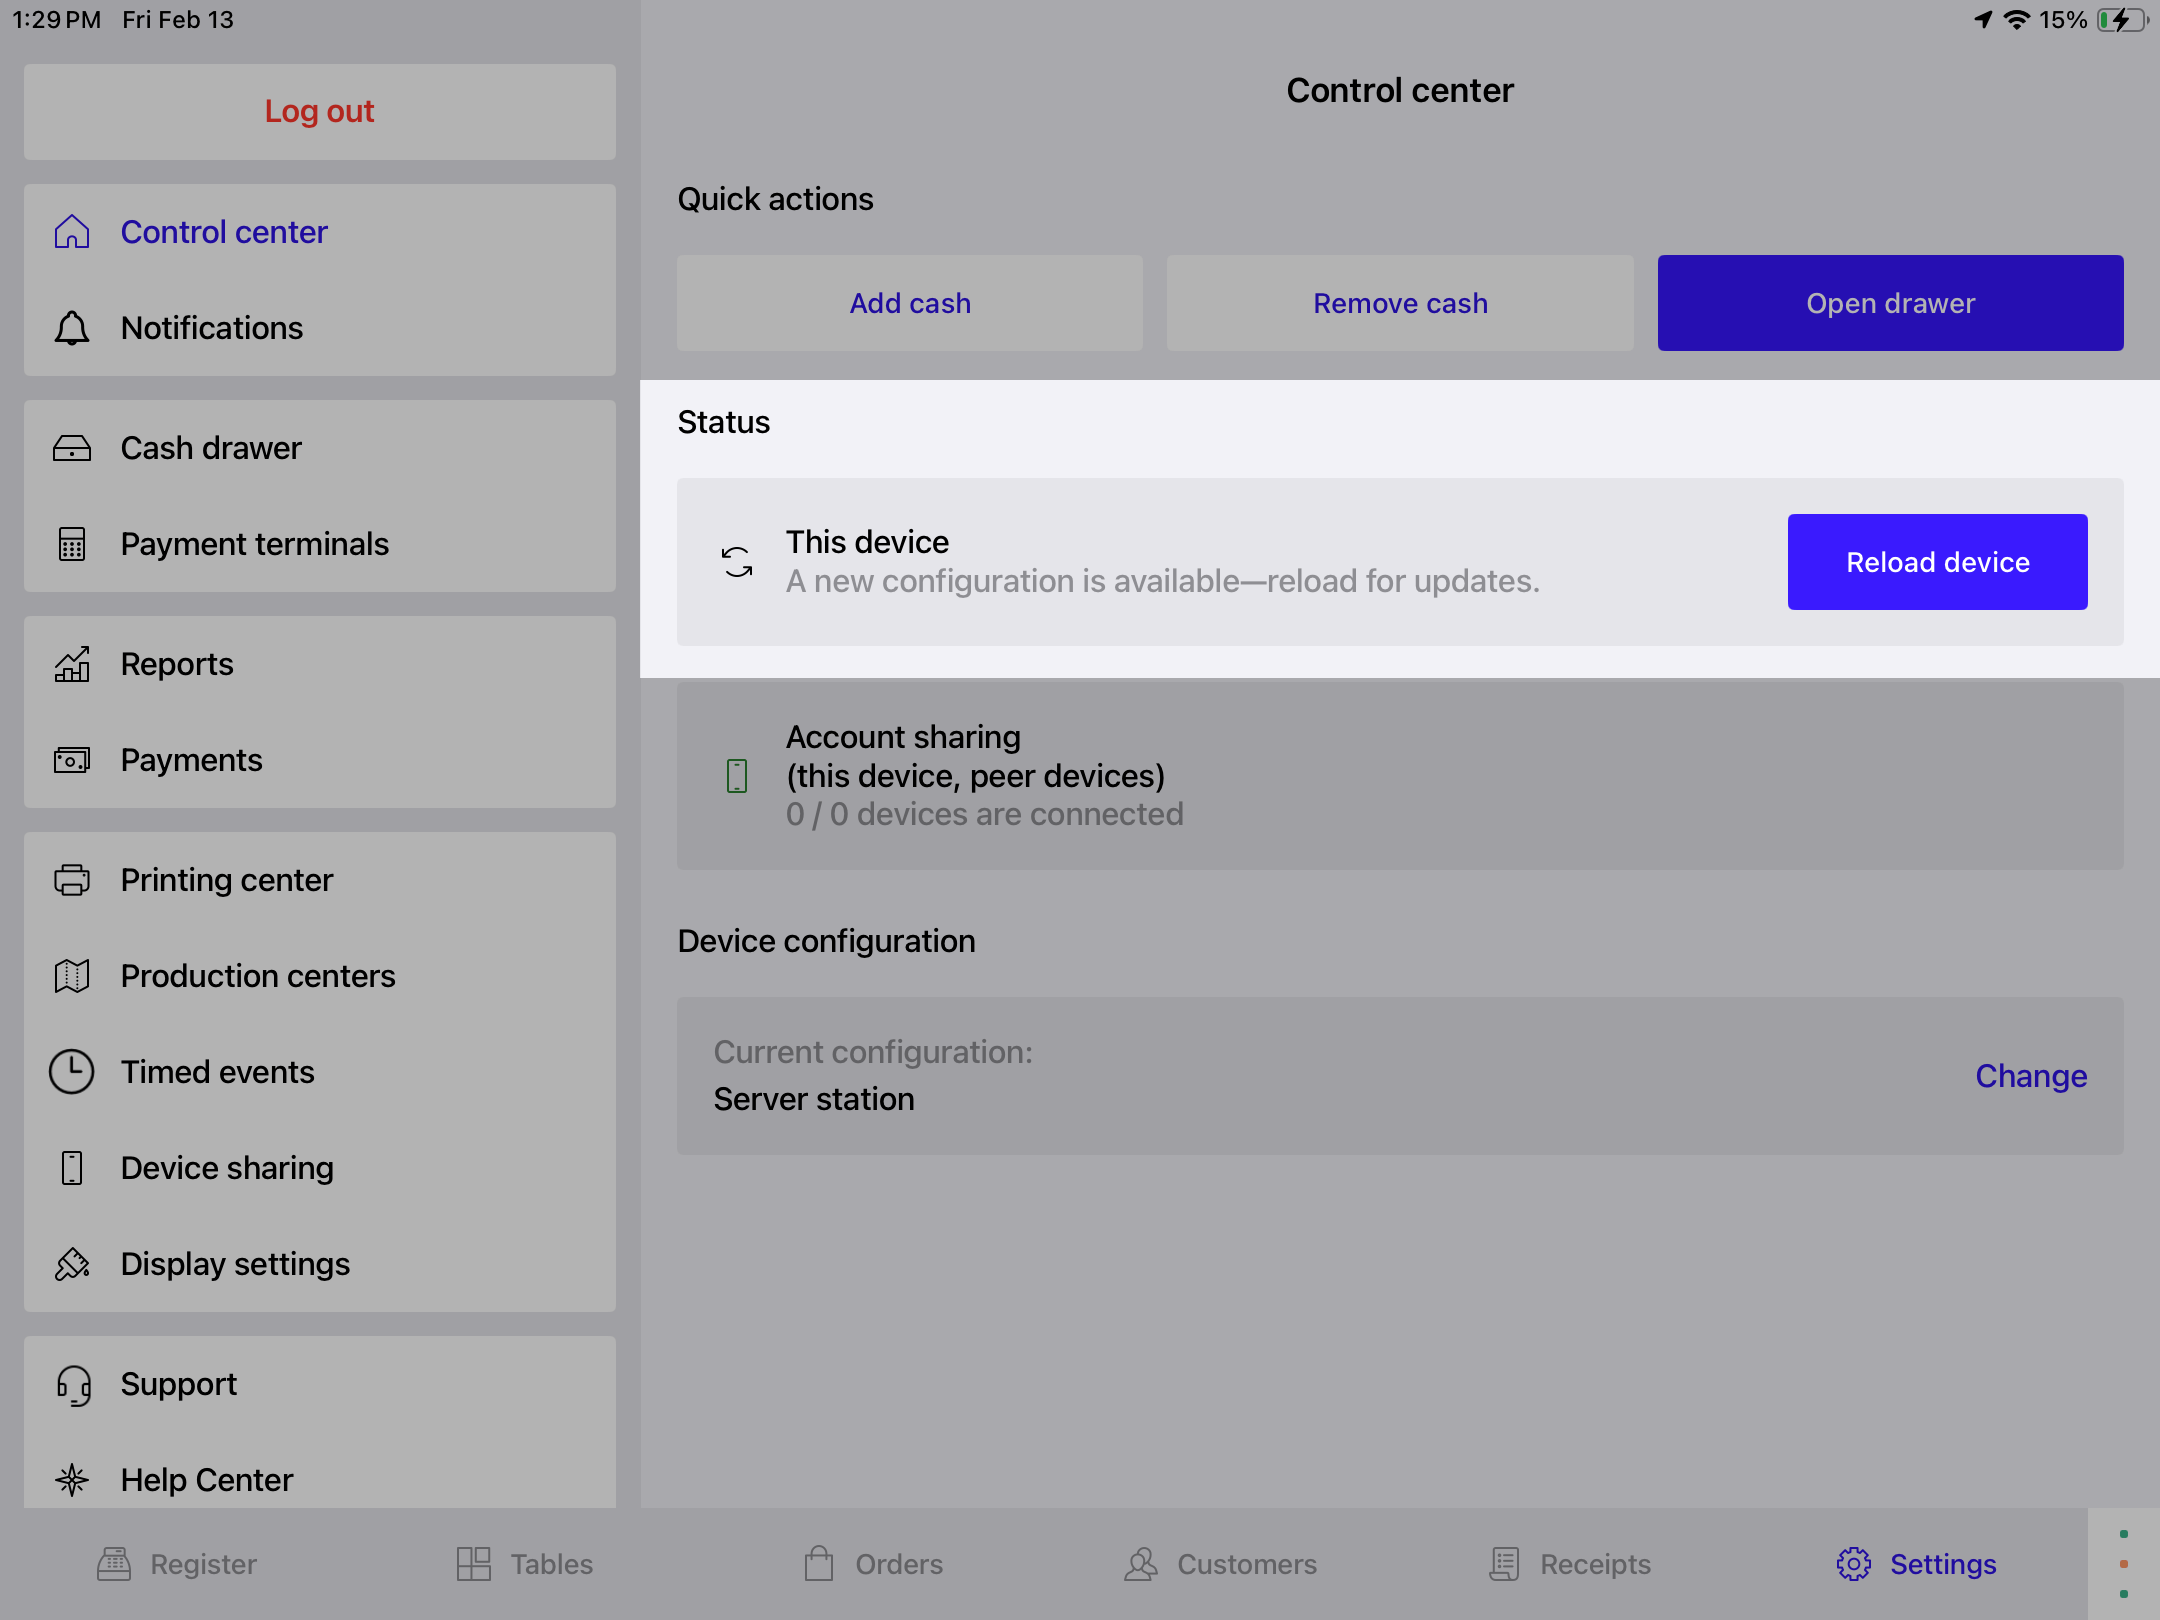Open Production centers

pos(257,975)
